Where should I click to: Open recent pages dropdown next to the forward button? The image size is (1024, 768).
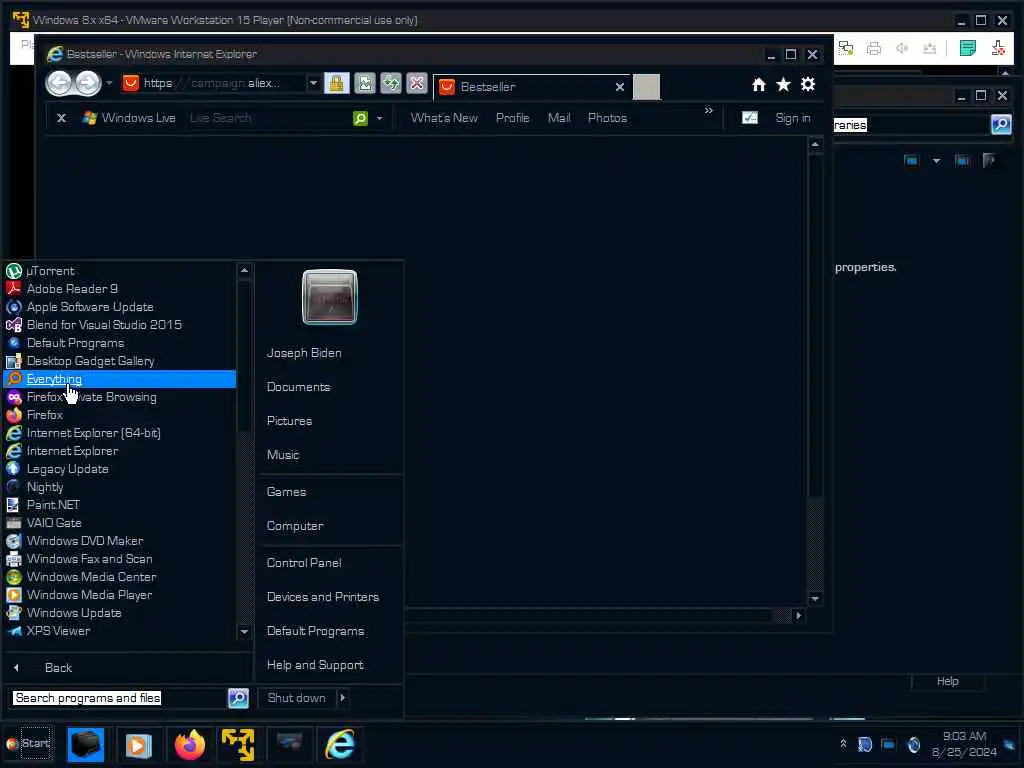109,83
